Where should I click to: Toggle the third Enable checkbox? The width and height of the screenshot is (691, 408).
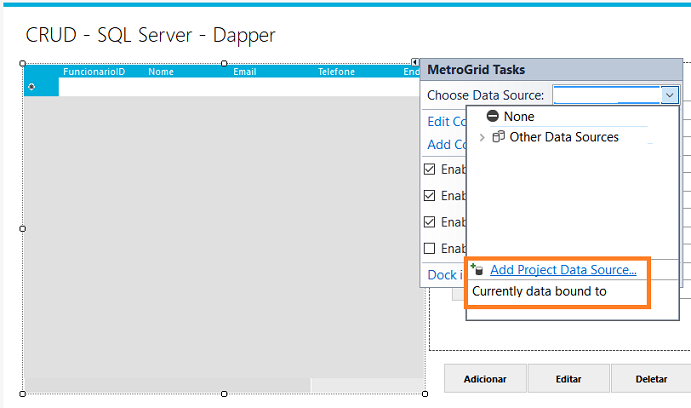[429, 222]
